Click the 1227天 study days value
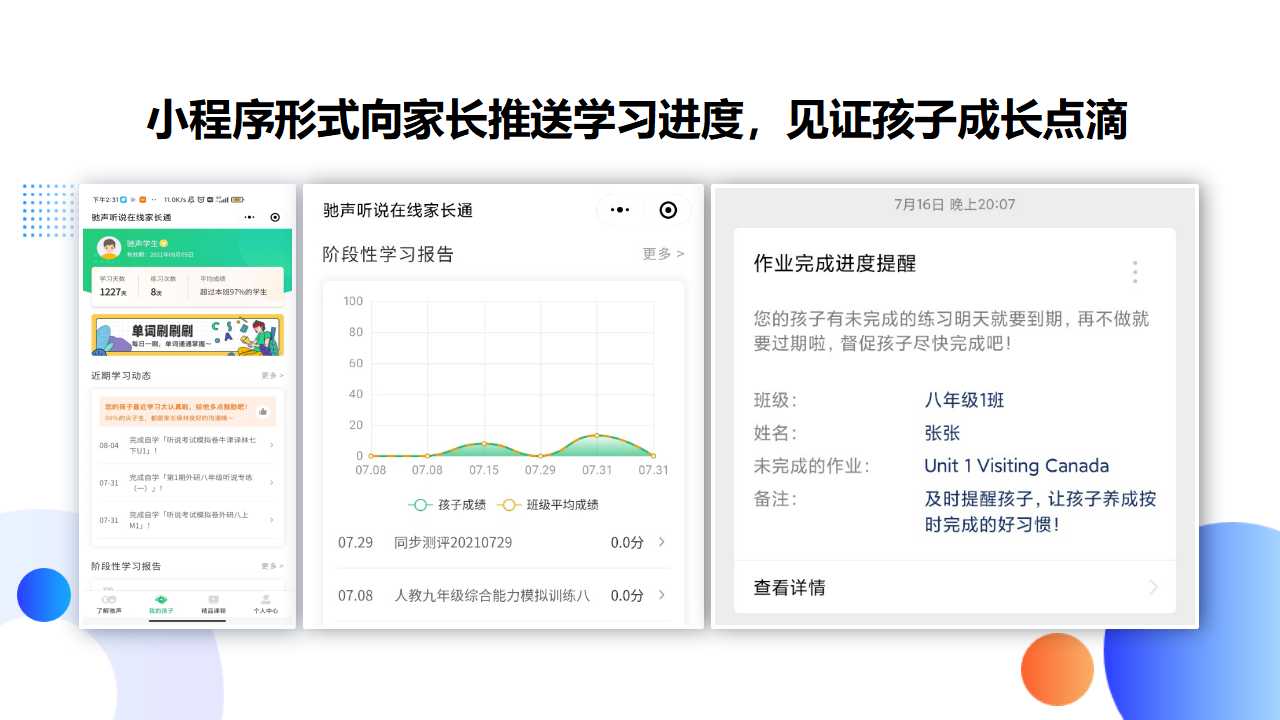 point(113,292)
